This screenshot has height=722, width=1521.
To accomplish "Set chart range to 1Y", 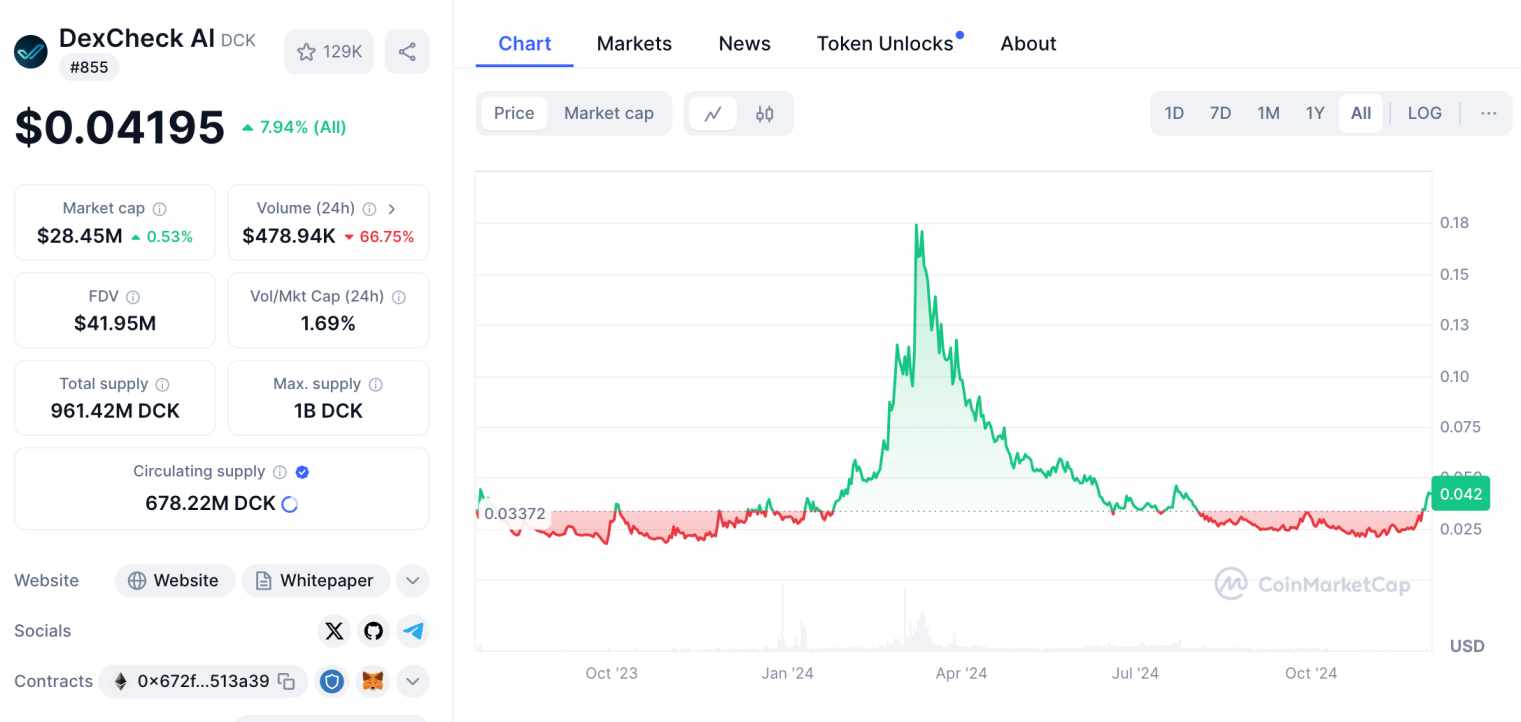I will click(x=1315, y=113).
